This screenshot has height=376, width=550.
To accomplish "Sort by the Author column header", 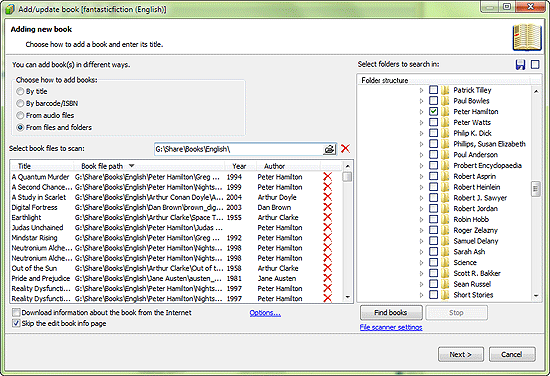I will pos(288,166).
